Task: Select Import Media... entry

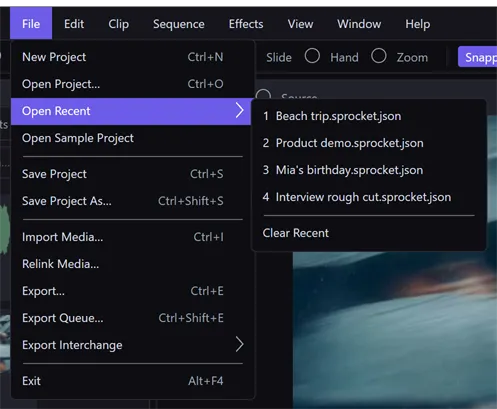Action: tap(131, 237)
